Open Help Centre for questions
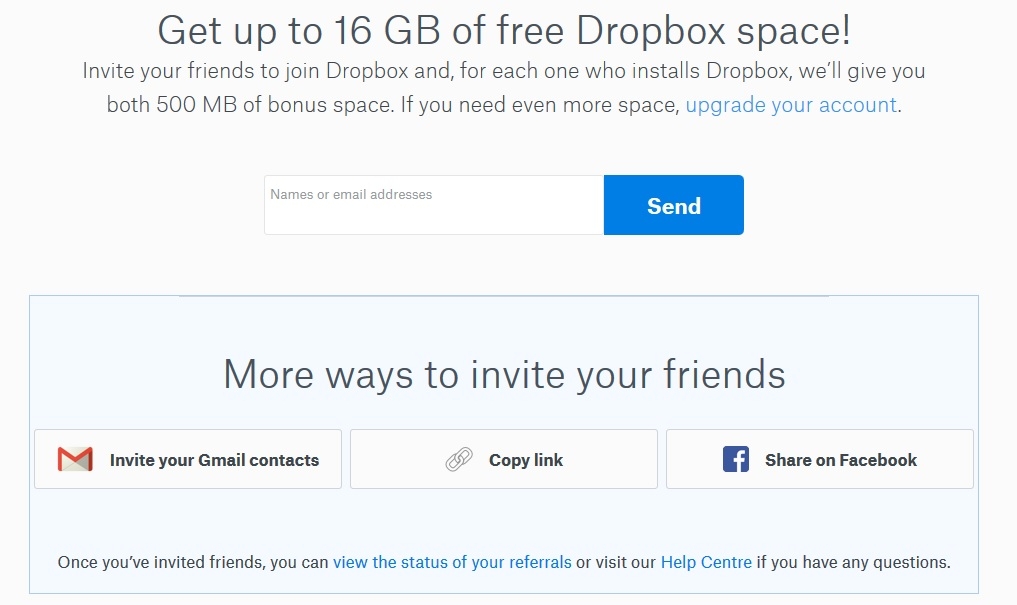 click(707, 562)
